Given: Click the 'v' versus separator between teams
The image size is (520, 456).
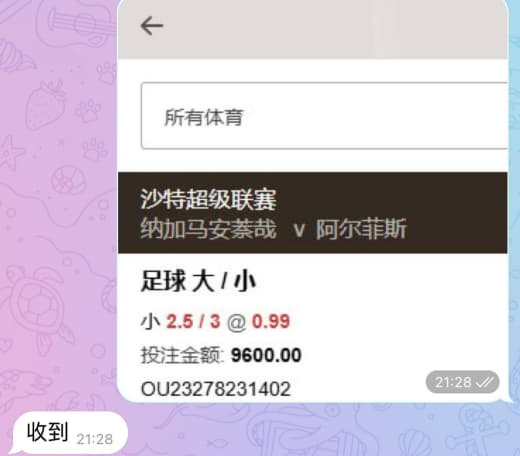Looking at the screenshot, I should click(298, 230).
